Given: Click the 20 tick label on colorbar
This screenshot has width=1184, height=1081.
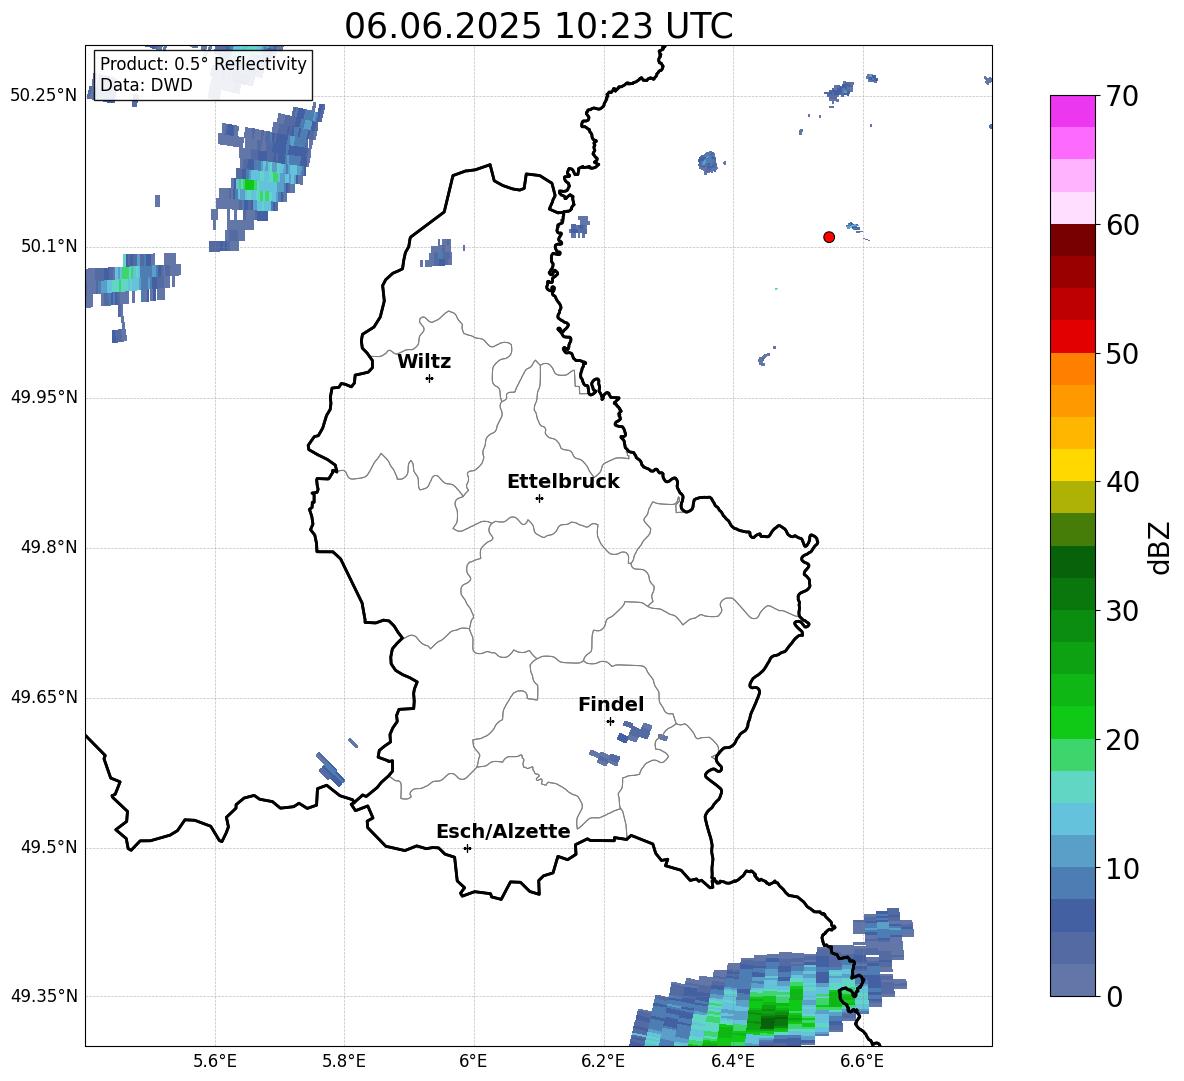Looking at the screenshot, I should [x=1122, y=740].
